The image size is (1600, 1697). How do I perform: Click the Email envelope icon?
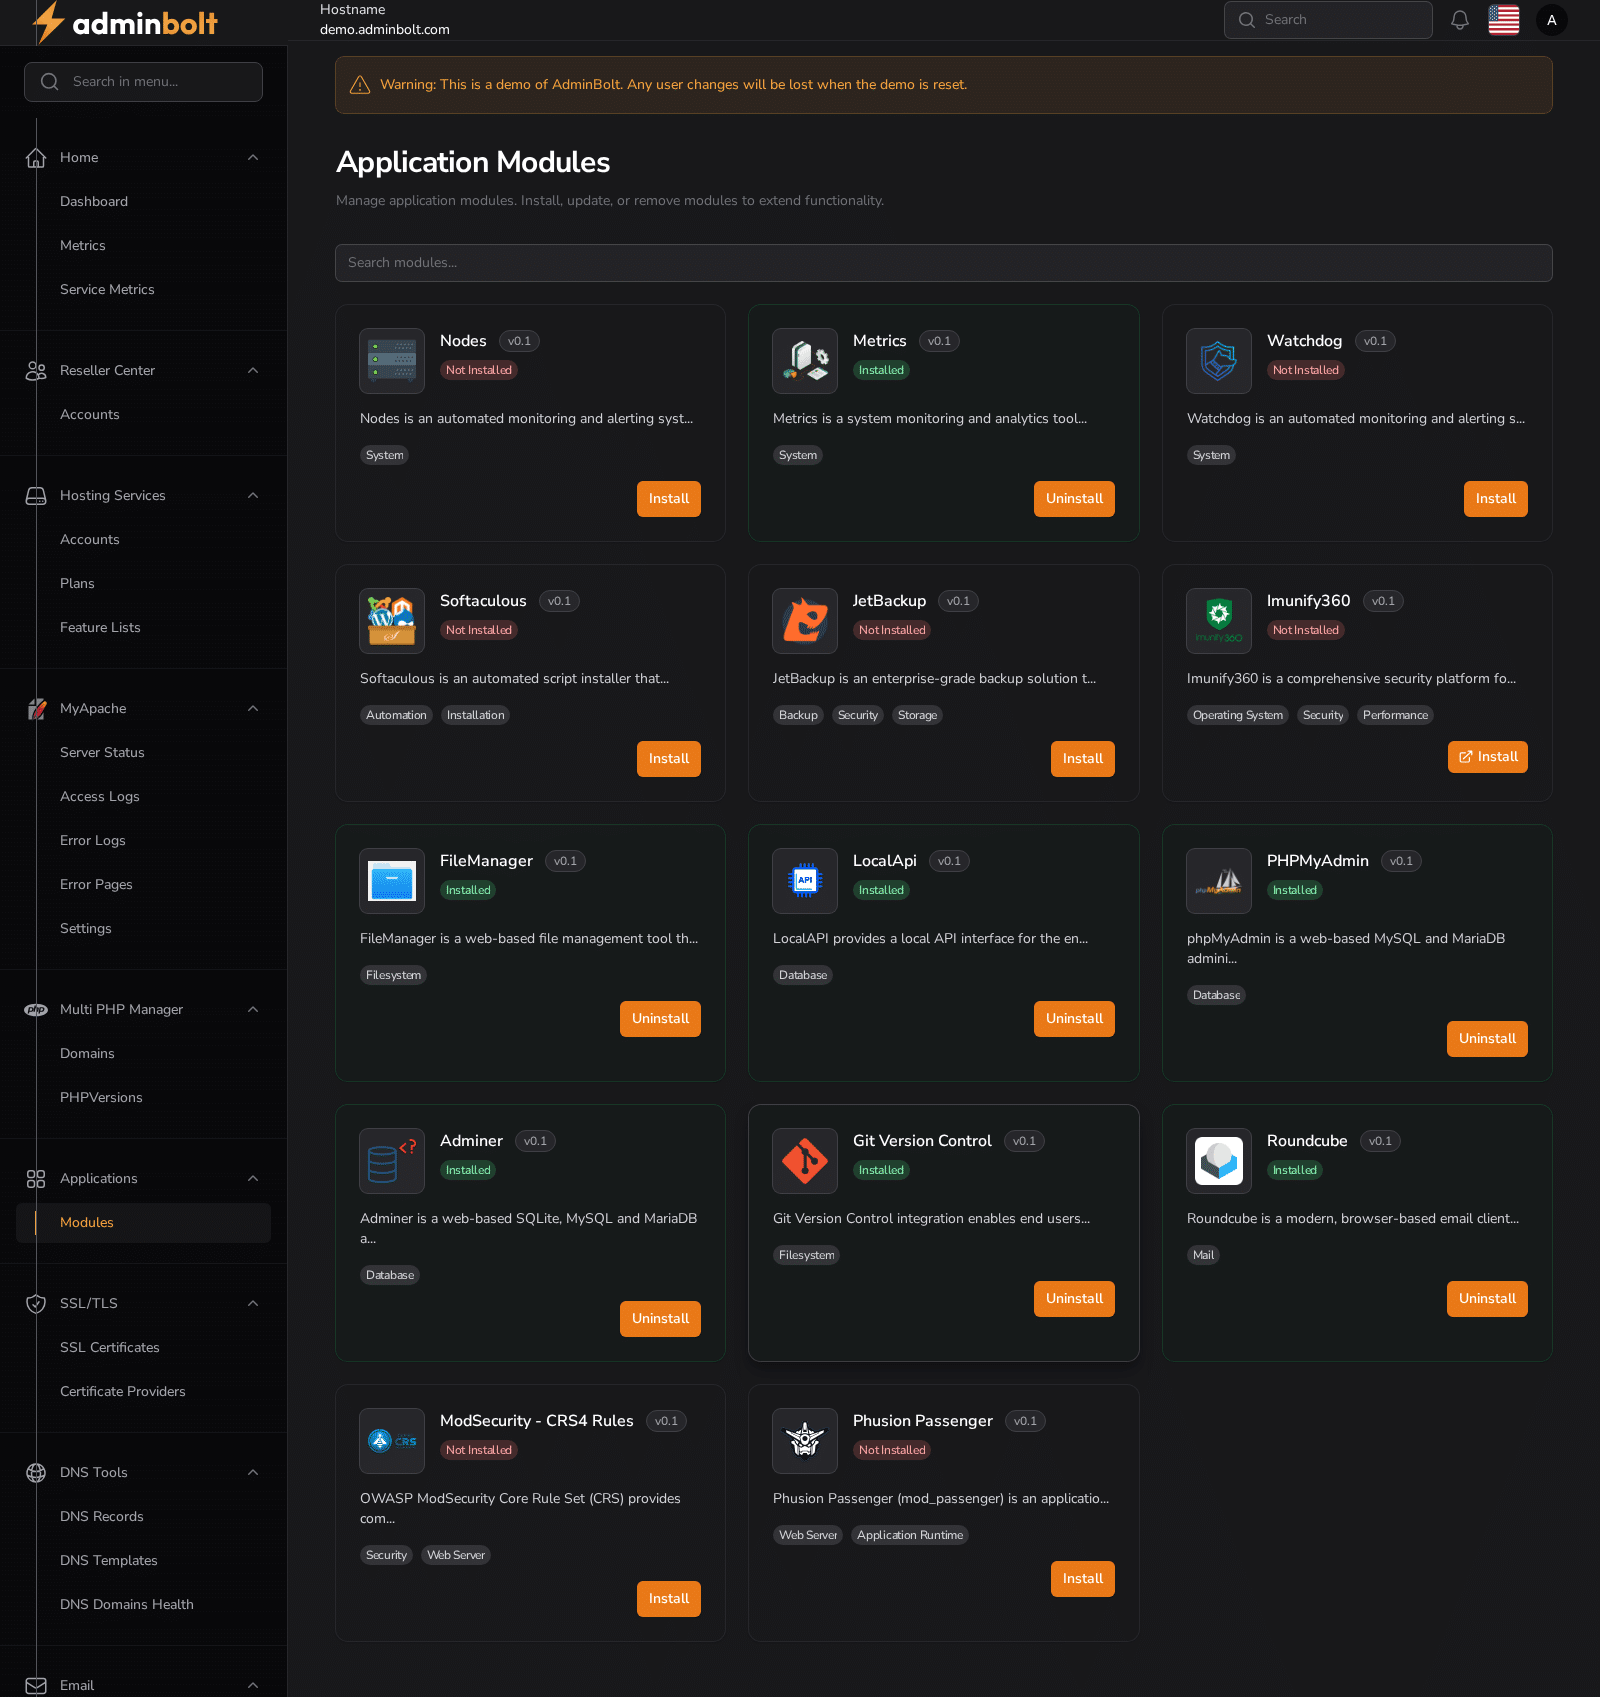(x=36, y=1686)
